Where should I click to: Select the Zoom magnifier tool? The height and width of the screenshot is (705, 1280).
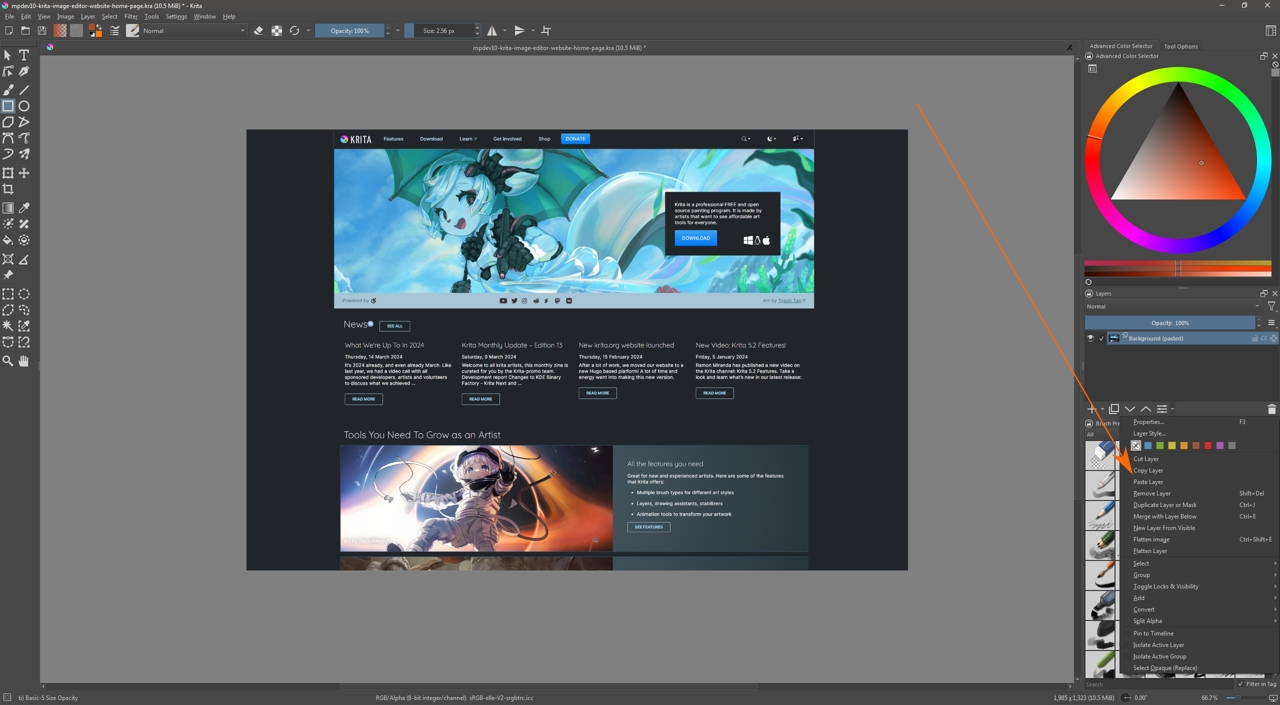point(8,361)
